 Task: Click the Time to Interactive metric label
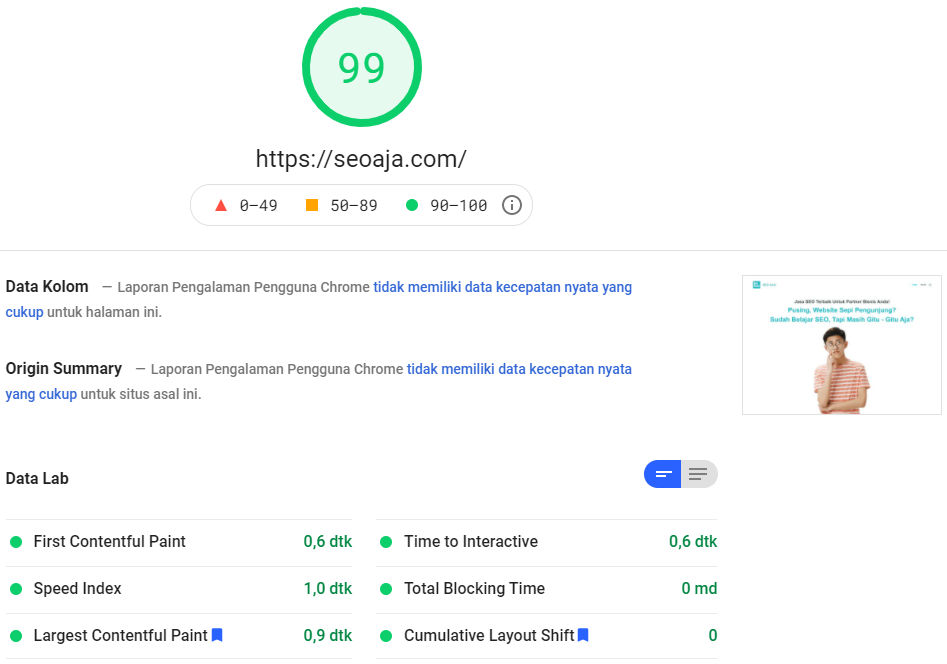471,541
